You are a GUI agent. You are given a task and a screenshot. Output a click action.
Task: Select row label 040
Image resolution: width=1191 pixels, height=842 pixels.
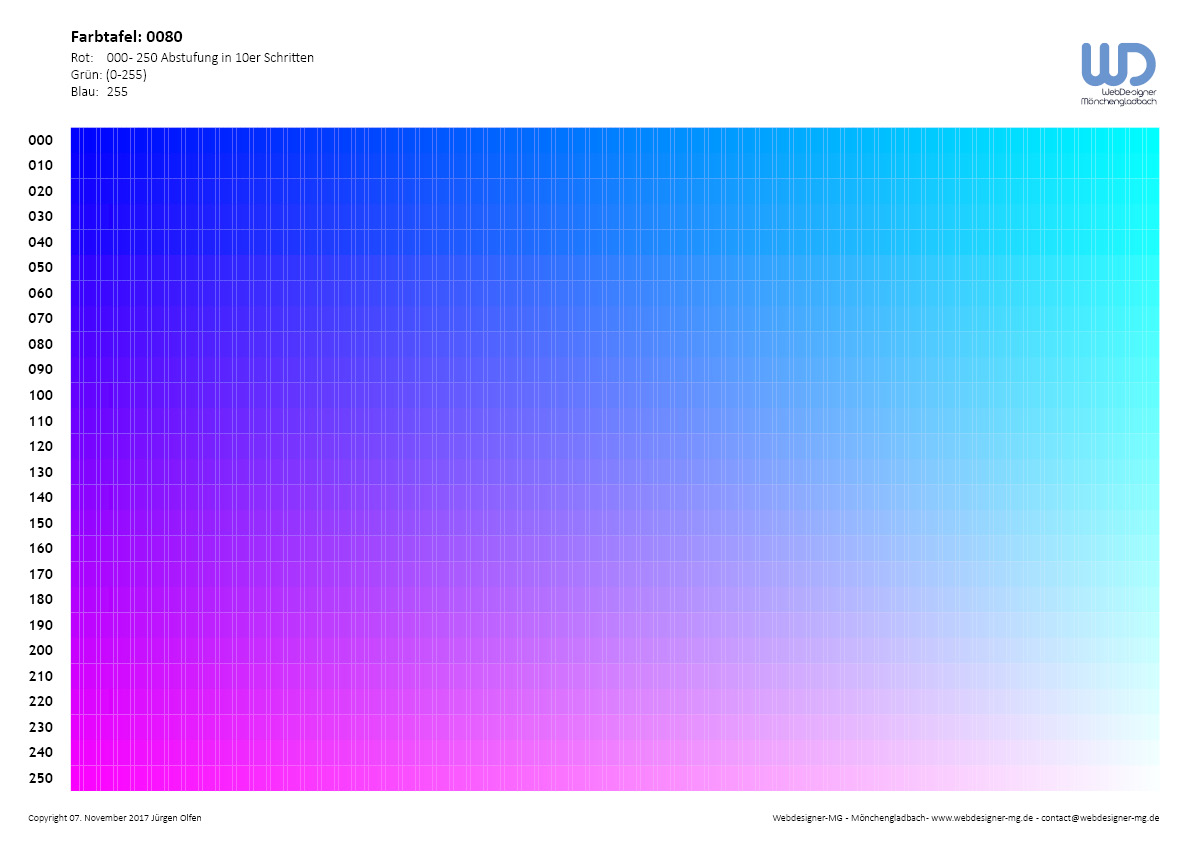point(41,241)
